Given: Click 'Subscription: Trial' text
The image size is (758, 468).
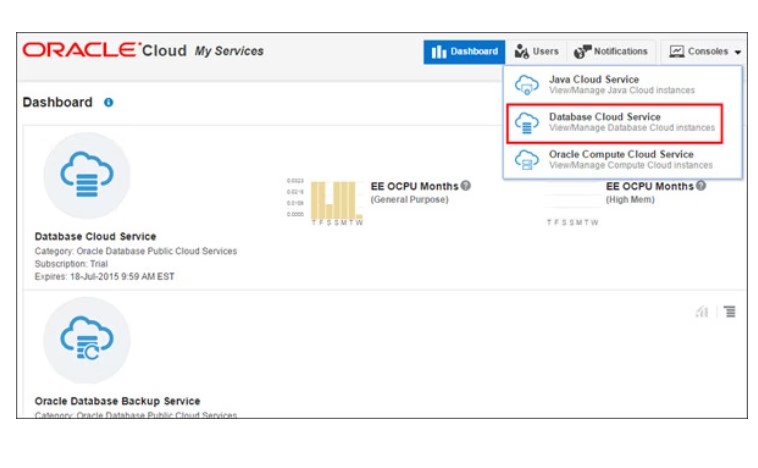Looking at the screenshot, I should [x=71, y=264].
